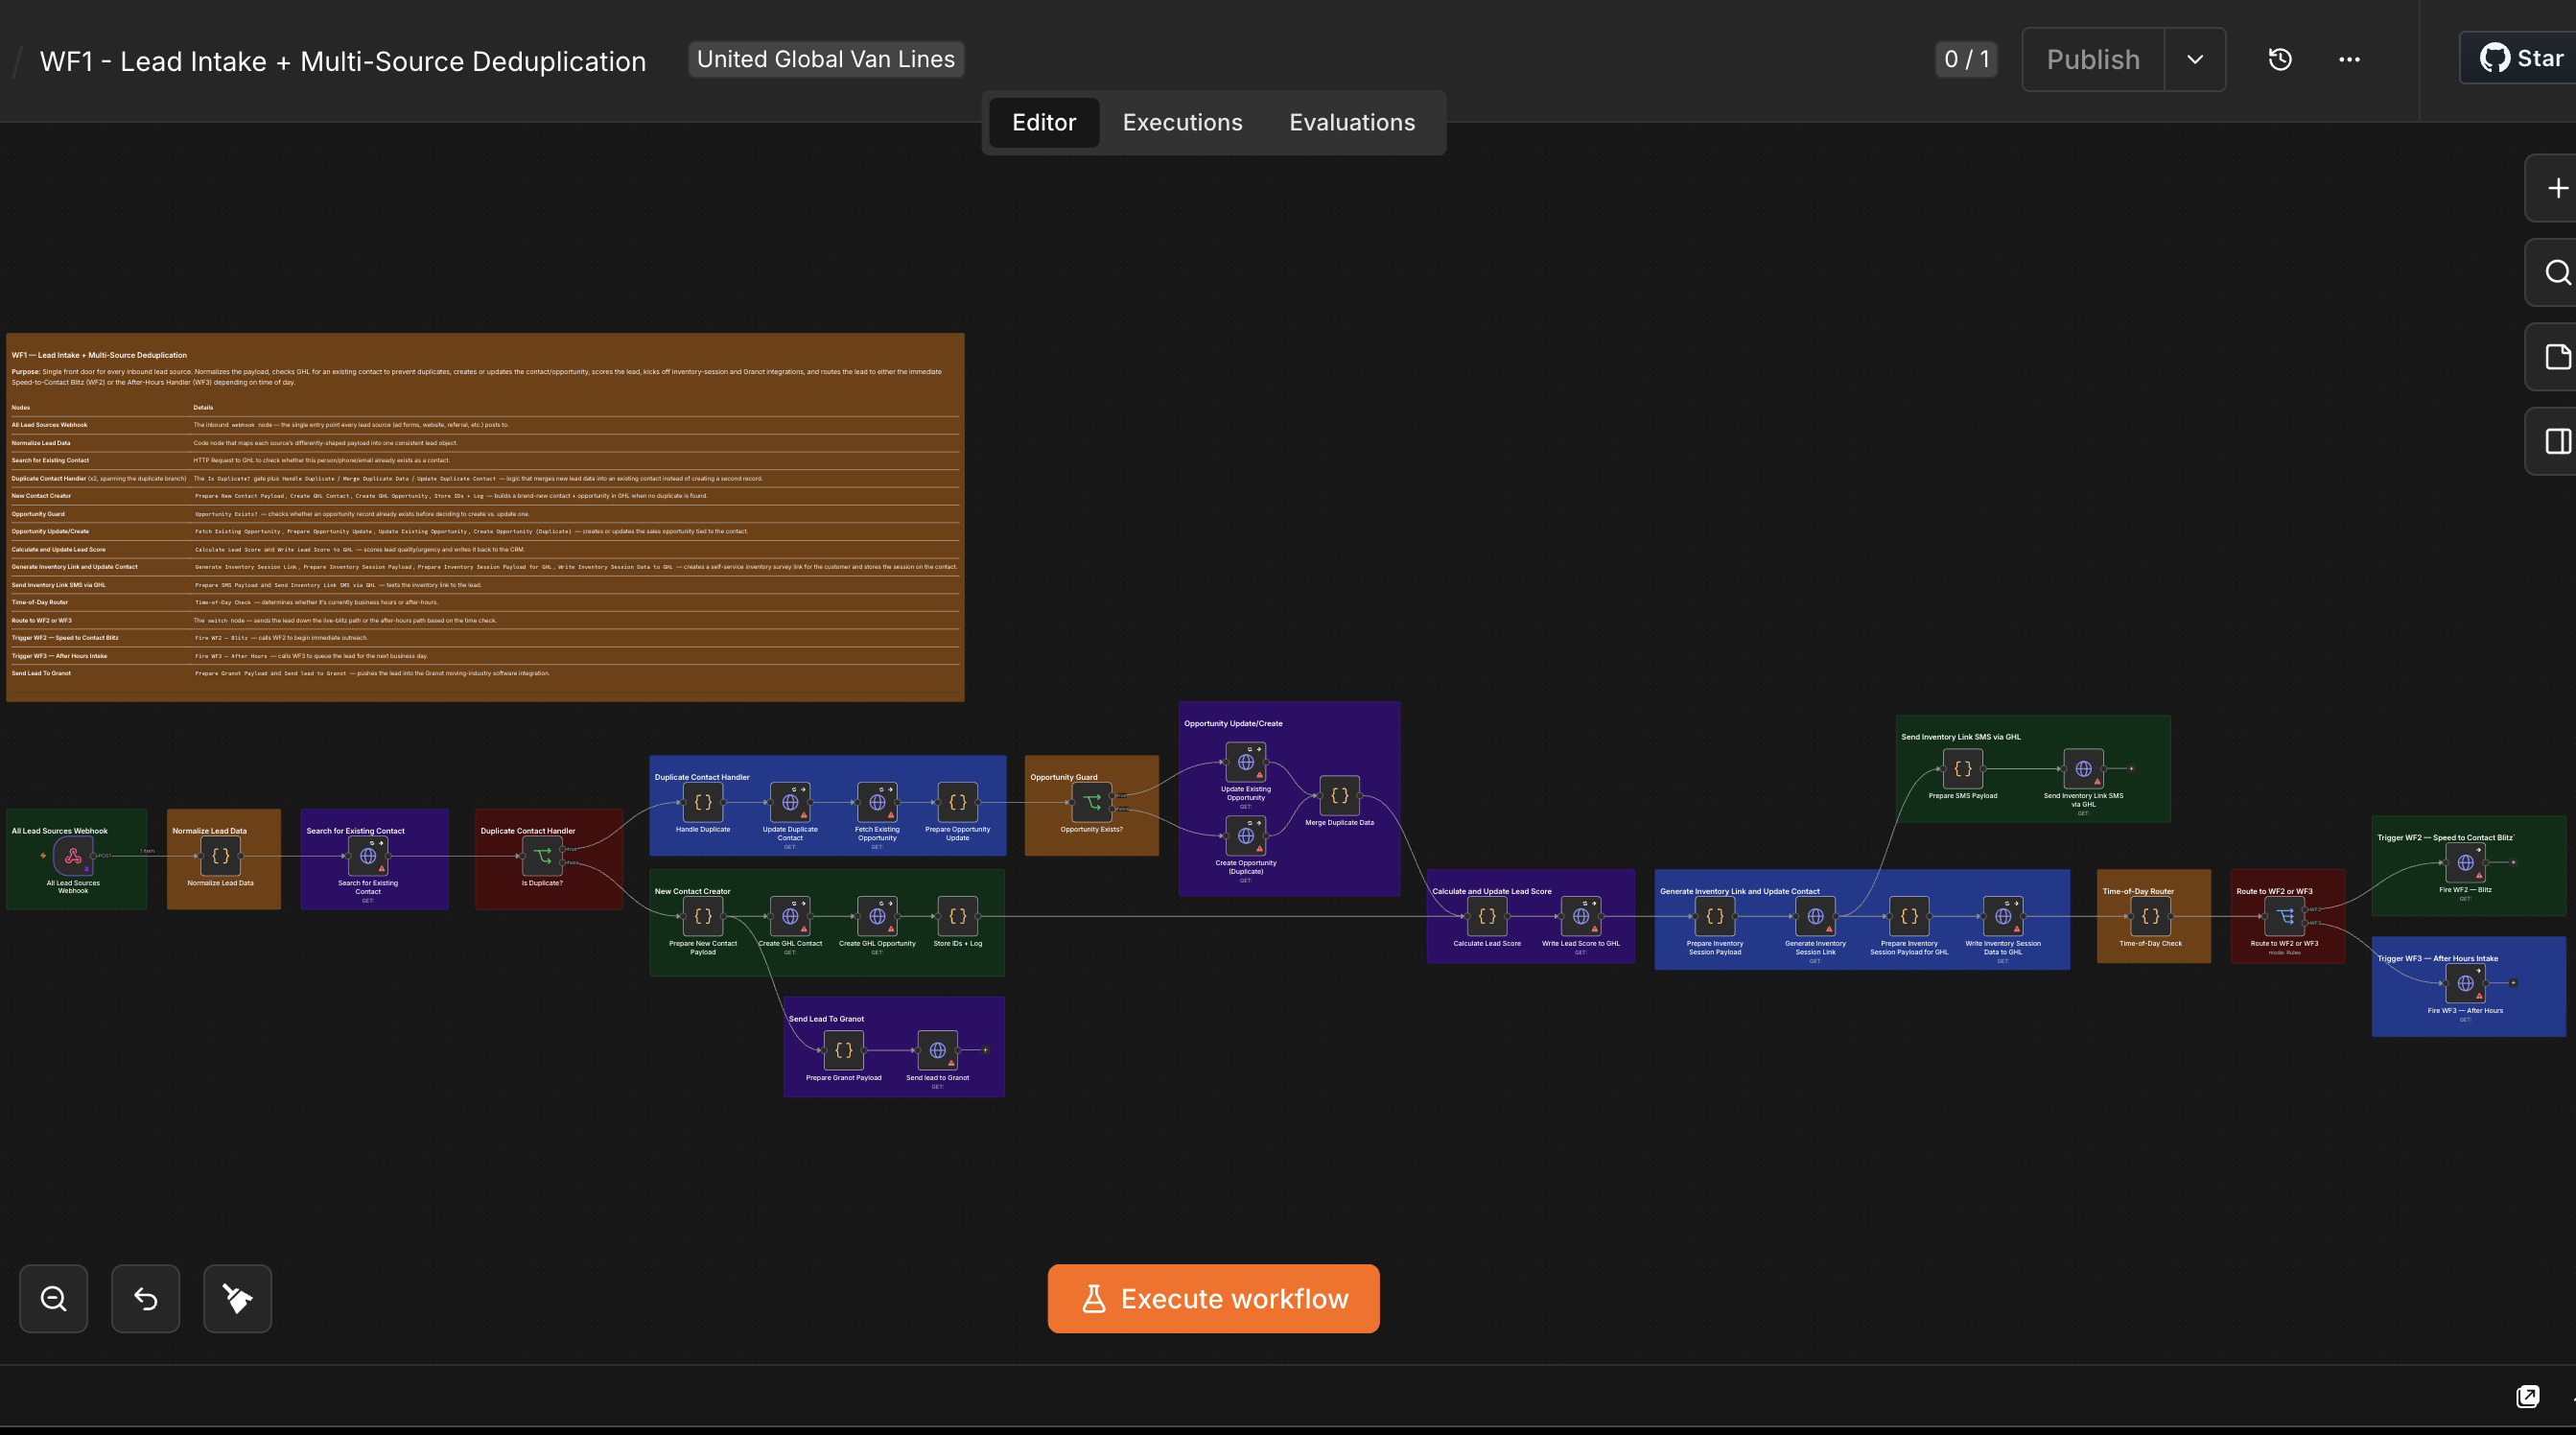Screen dimensions: 2576x1435
Task: Select the Normalize Lead Data code node
Action: point(221,856)
